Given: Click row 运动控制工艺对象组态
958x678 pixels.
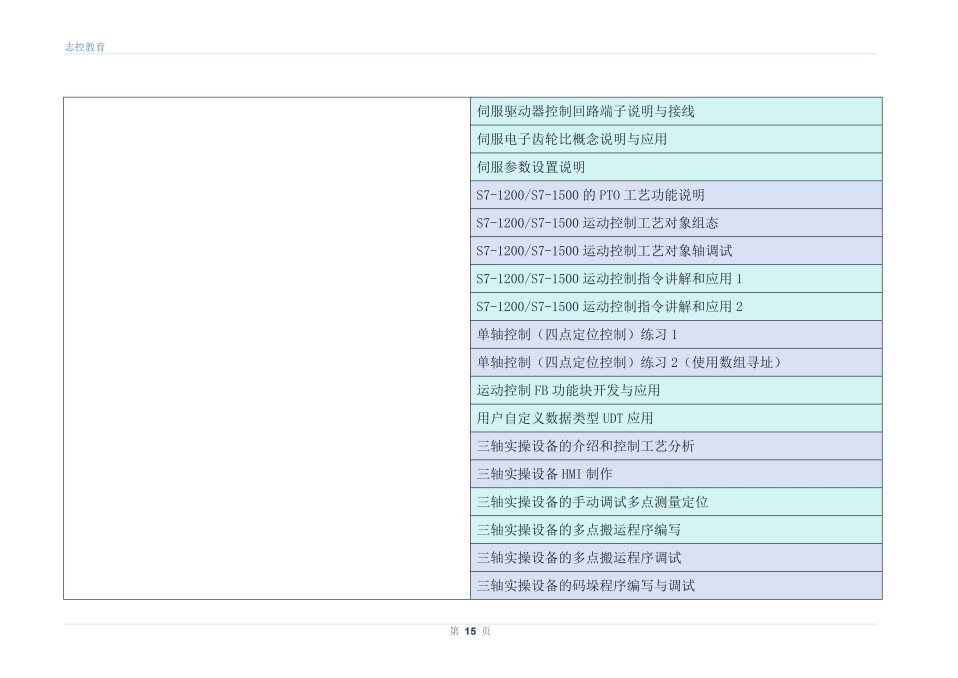Looking at the screenshot, I should point(676,223).
